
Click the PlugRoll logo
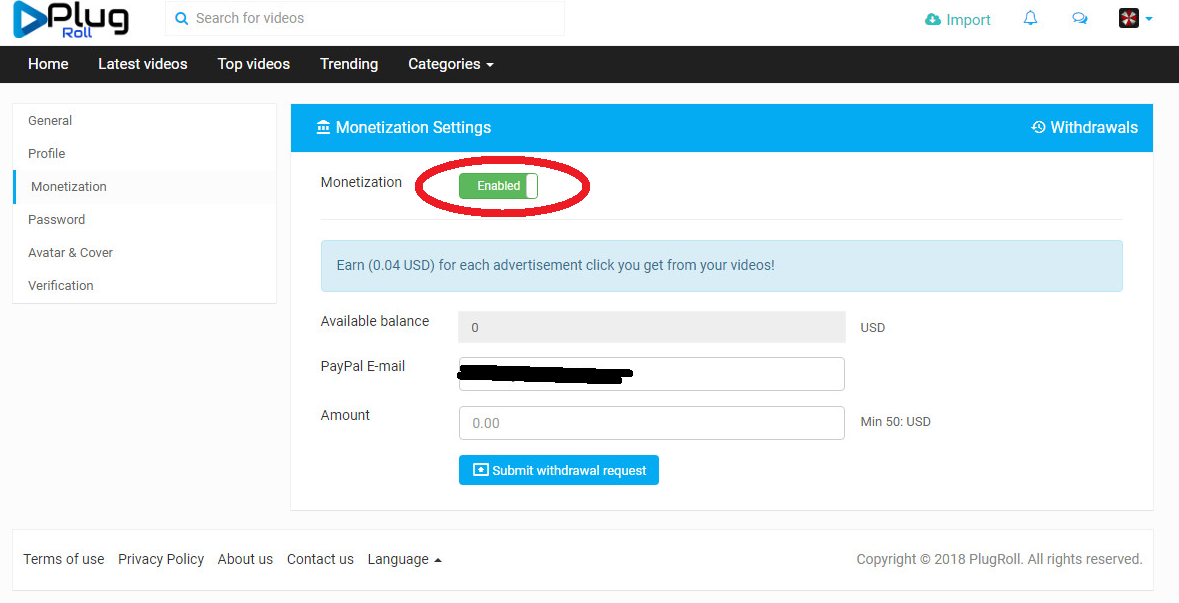(x=71, y=20)
